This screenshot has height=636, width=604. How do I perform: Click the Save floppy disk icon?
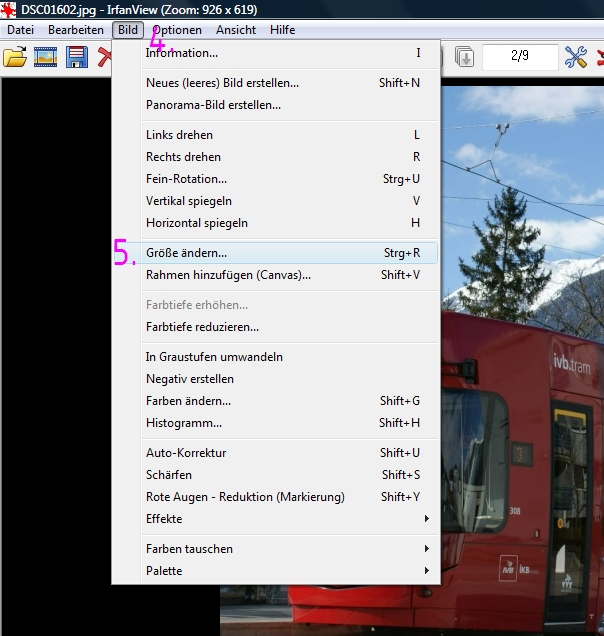(76, 57)
